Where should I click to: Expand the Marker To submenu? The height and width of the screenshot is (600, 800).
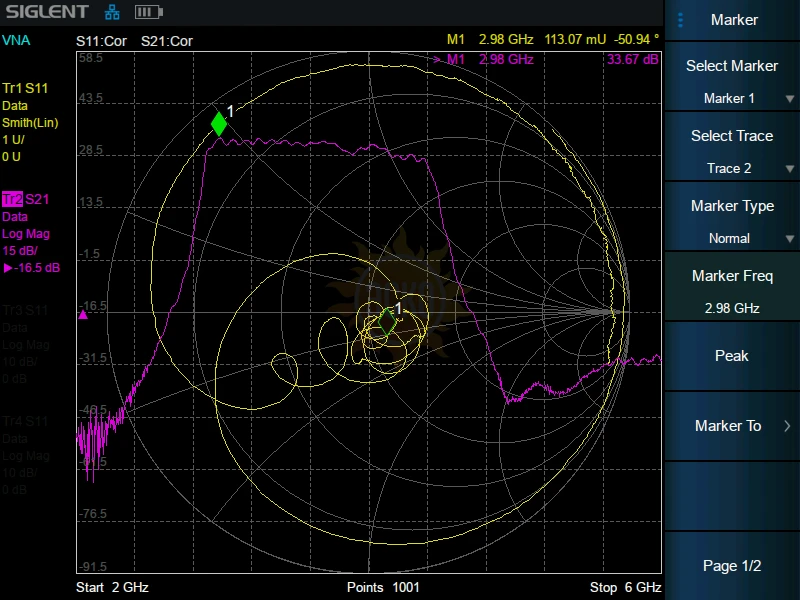pyautogui.click(x=732, y=426)
